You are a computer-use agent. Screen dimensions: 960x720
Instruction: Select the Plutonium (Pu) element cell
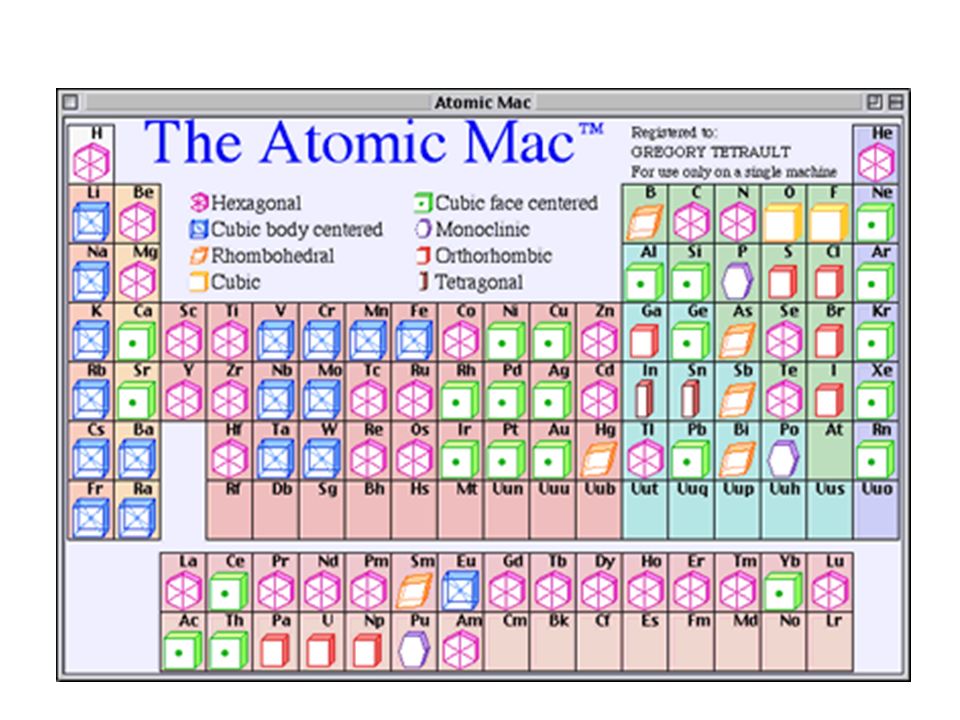click(414, 642)
